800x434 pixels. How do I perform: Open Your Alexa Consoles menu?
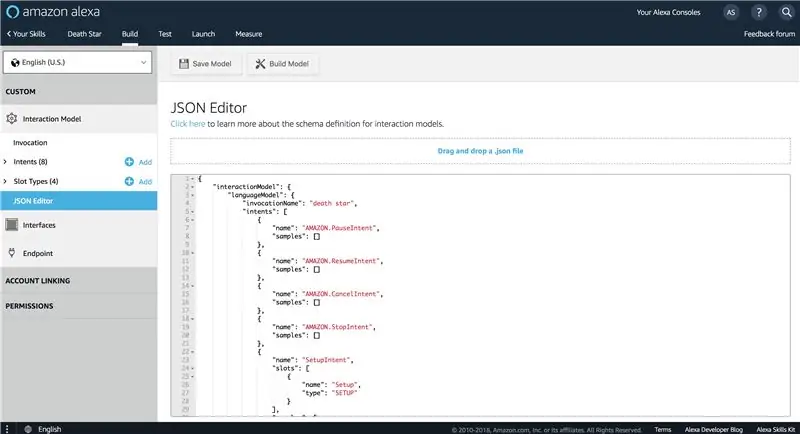pos(668,12)
